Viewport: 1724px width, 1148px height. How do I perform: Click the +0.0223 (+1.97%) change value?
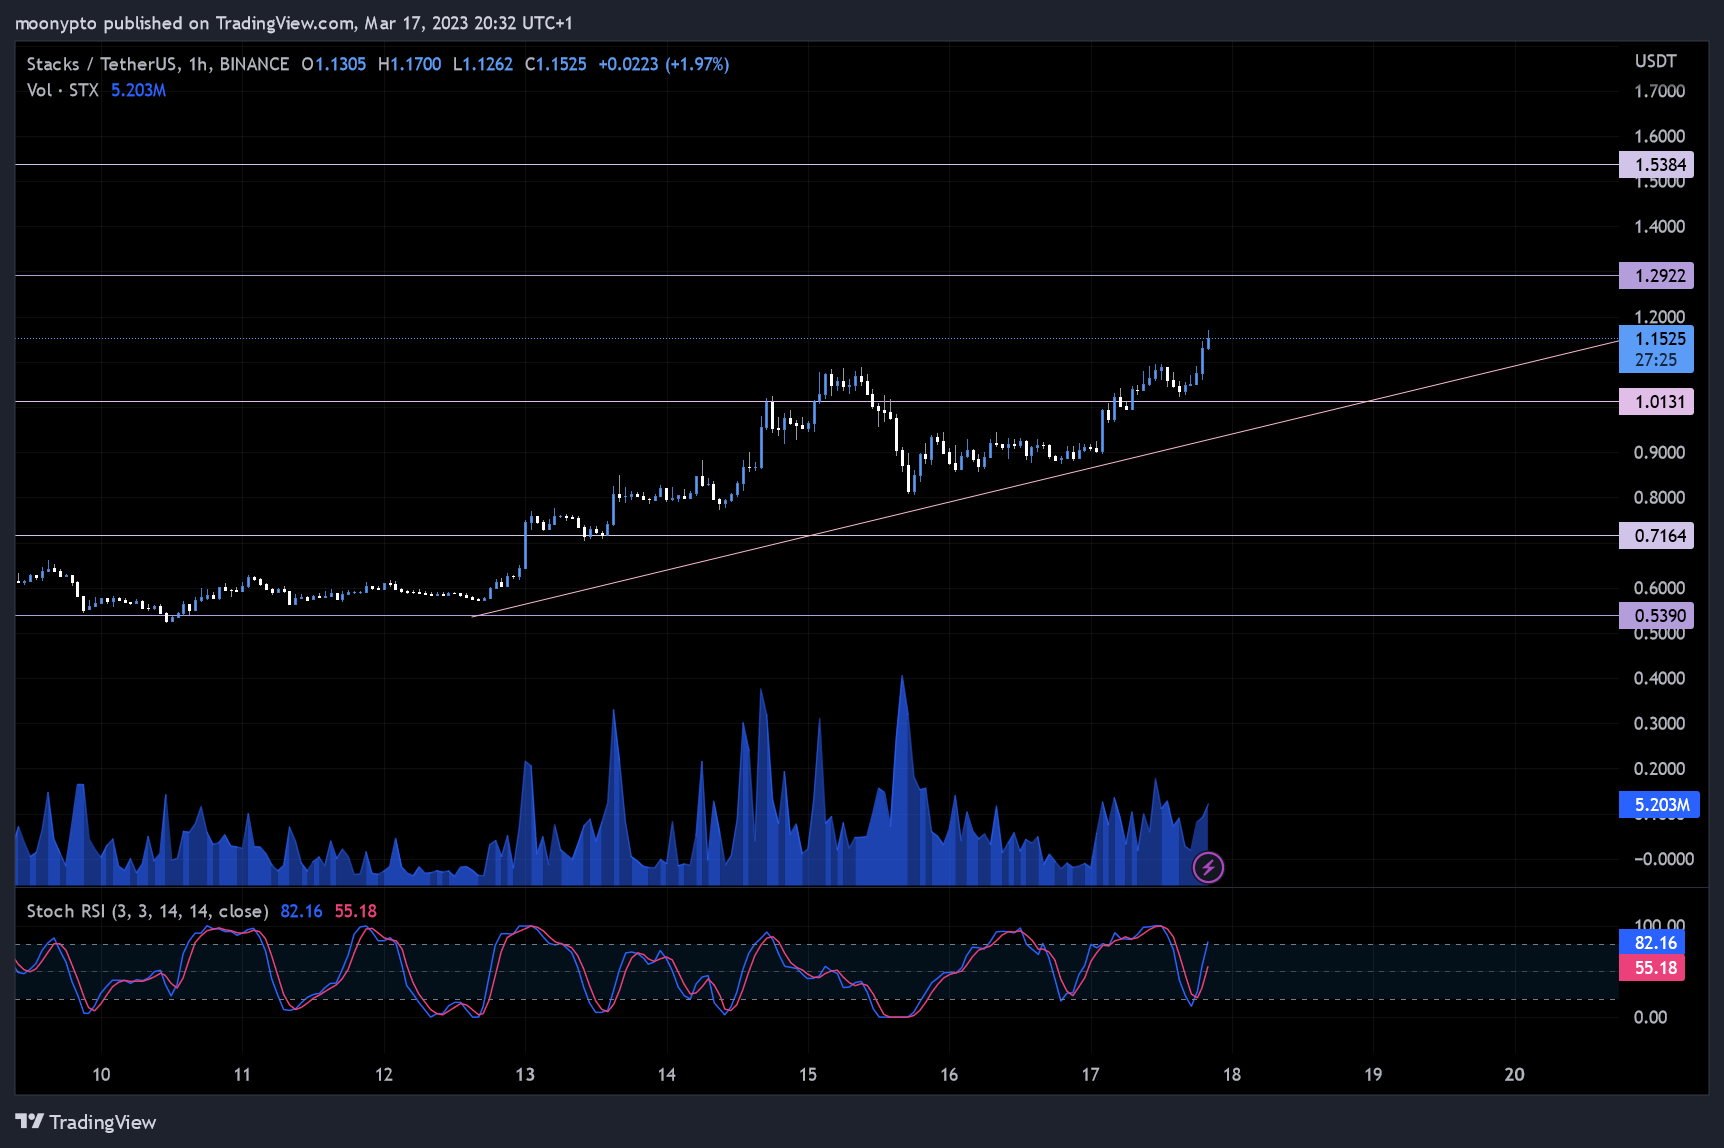pos(664,64)
